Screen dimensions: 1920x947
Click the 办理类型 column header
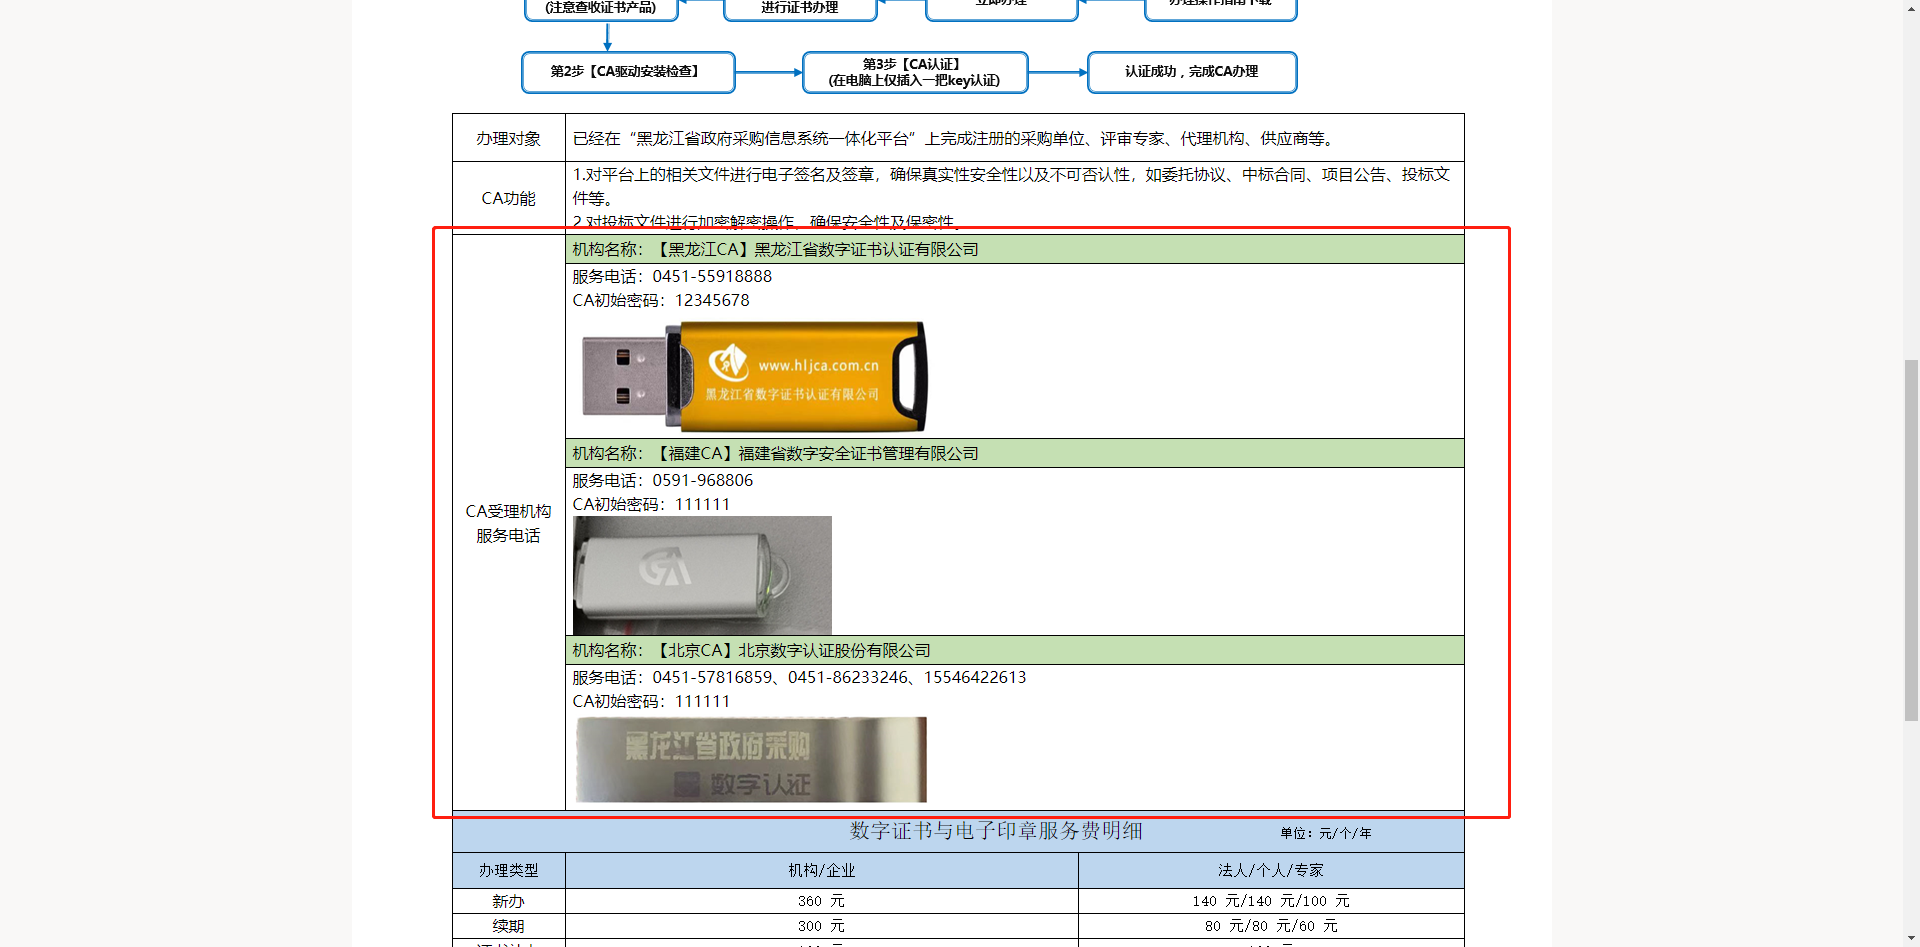pyautogui.click(x=509, y=870)
